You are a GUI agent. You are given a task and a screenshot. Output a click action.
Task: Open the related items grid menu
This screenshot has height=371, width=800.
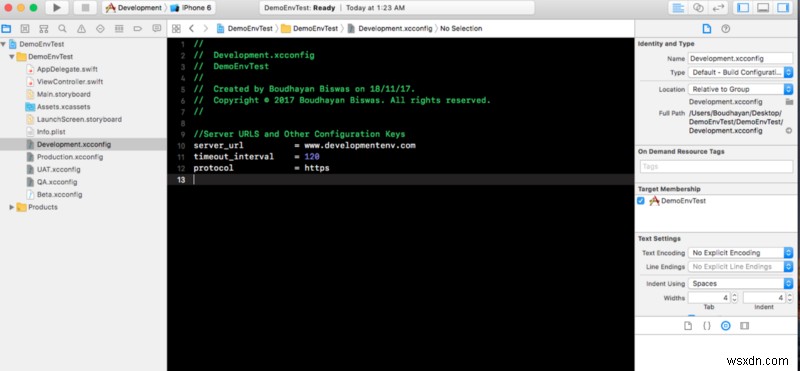[176, 29]
